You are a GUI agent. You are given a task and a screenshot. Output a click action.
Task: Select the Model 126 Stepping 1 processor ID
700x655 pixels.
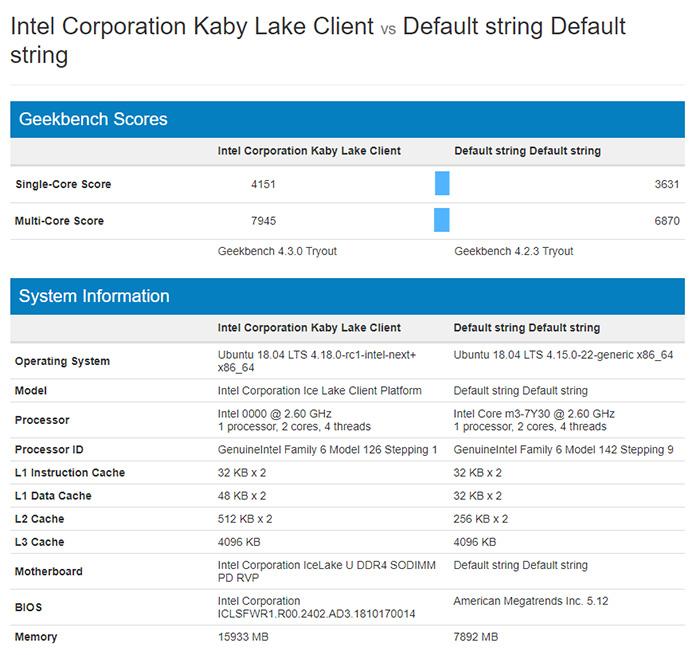click(327, 450)
